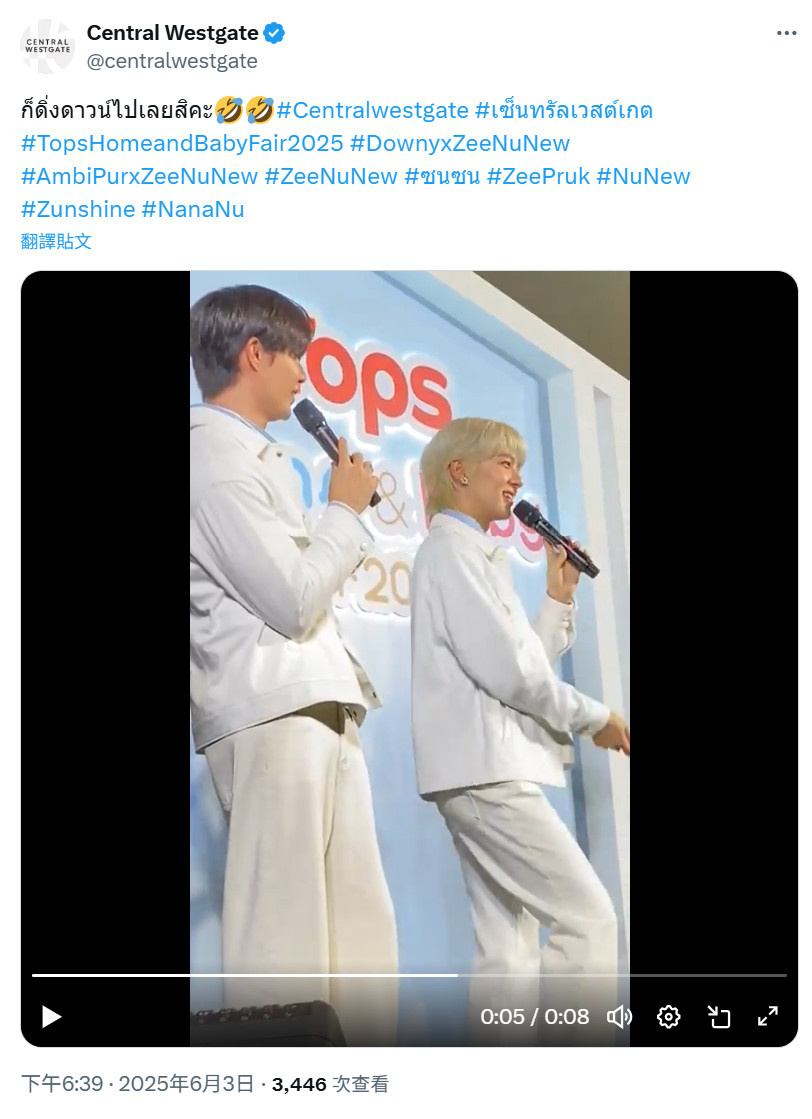The image size is (812, 1119).
Task: Click the verified badge icon
Action: click(275, 33)
